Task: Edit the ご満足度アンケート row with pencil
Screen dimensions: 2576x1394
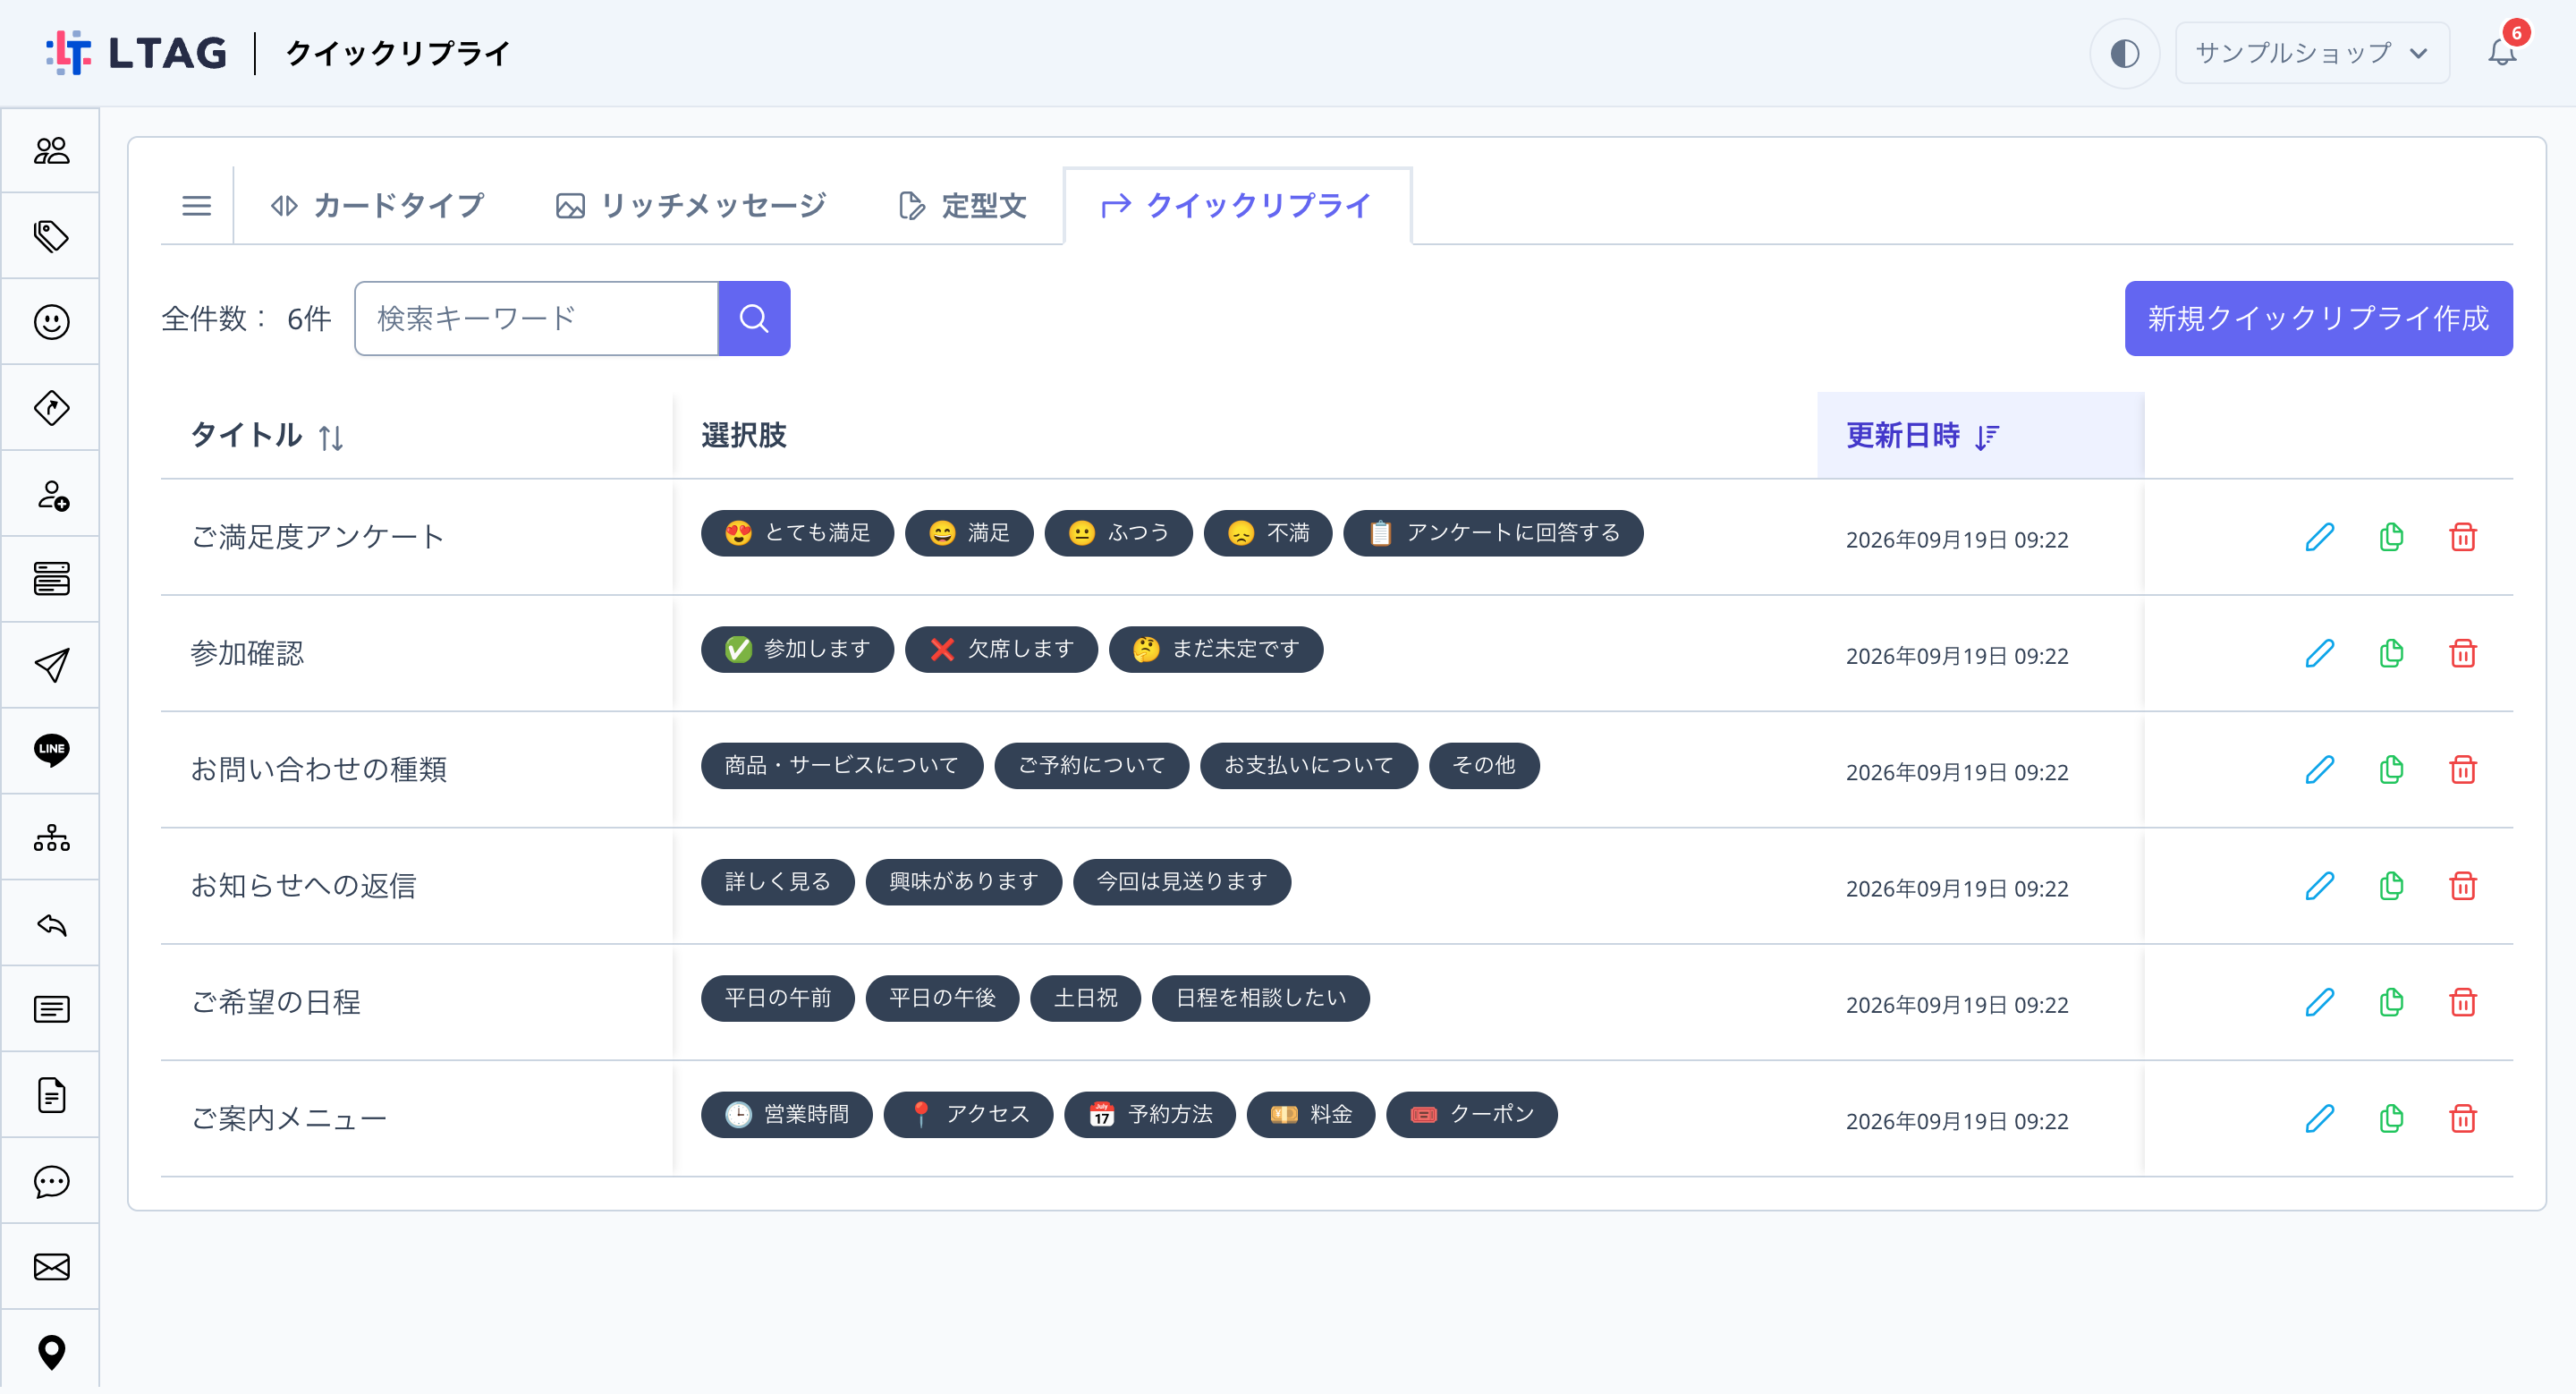Action: (2319, 537)
